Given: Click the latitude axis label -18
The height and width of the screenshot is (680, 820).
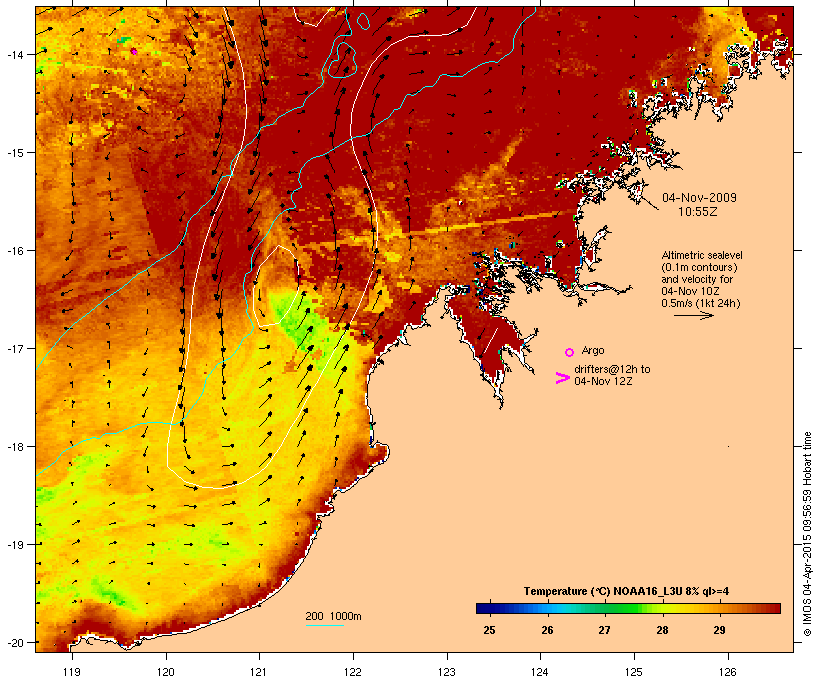Looking at the screenshot, I should tap(15, 446).
